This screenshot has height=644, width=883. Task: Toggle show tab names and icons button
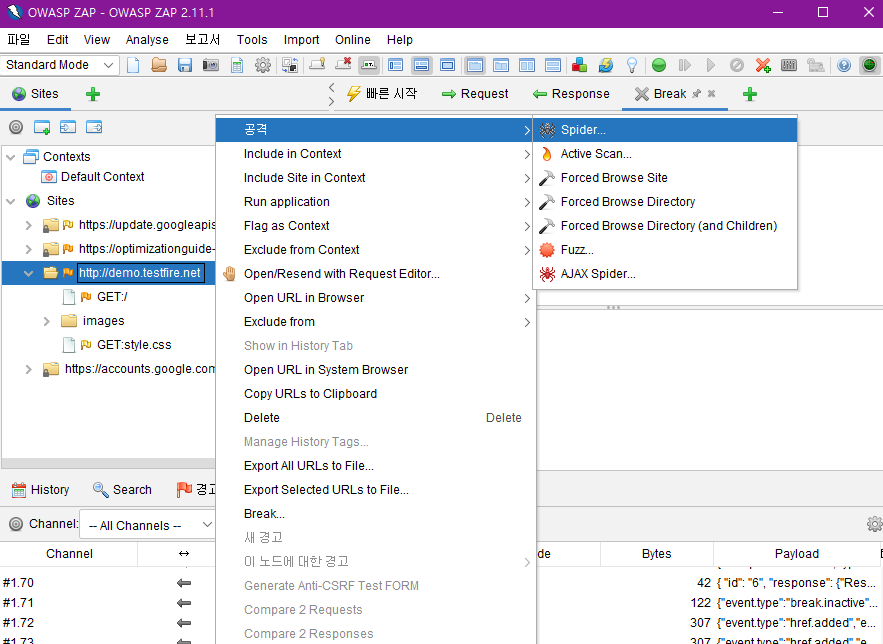[x=369, y=65]
